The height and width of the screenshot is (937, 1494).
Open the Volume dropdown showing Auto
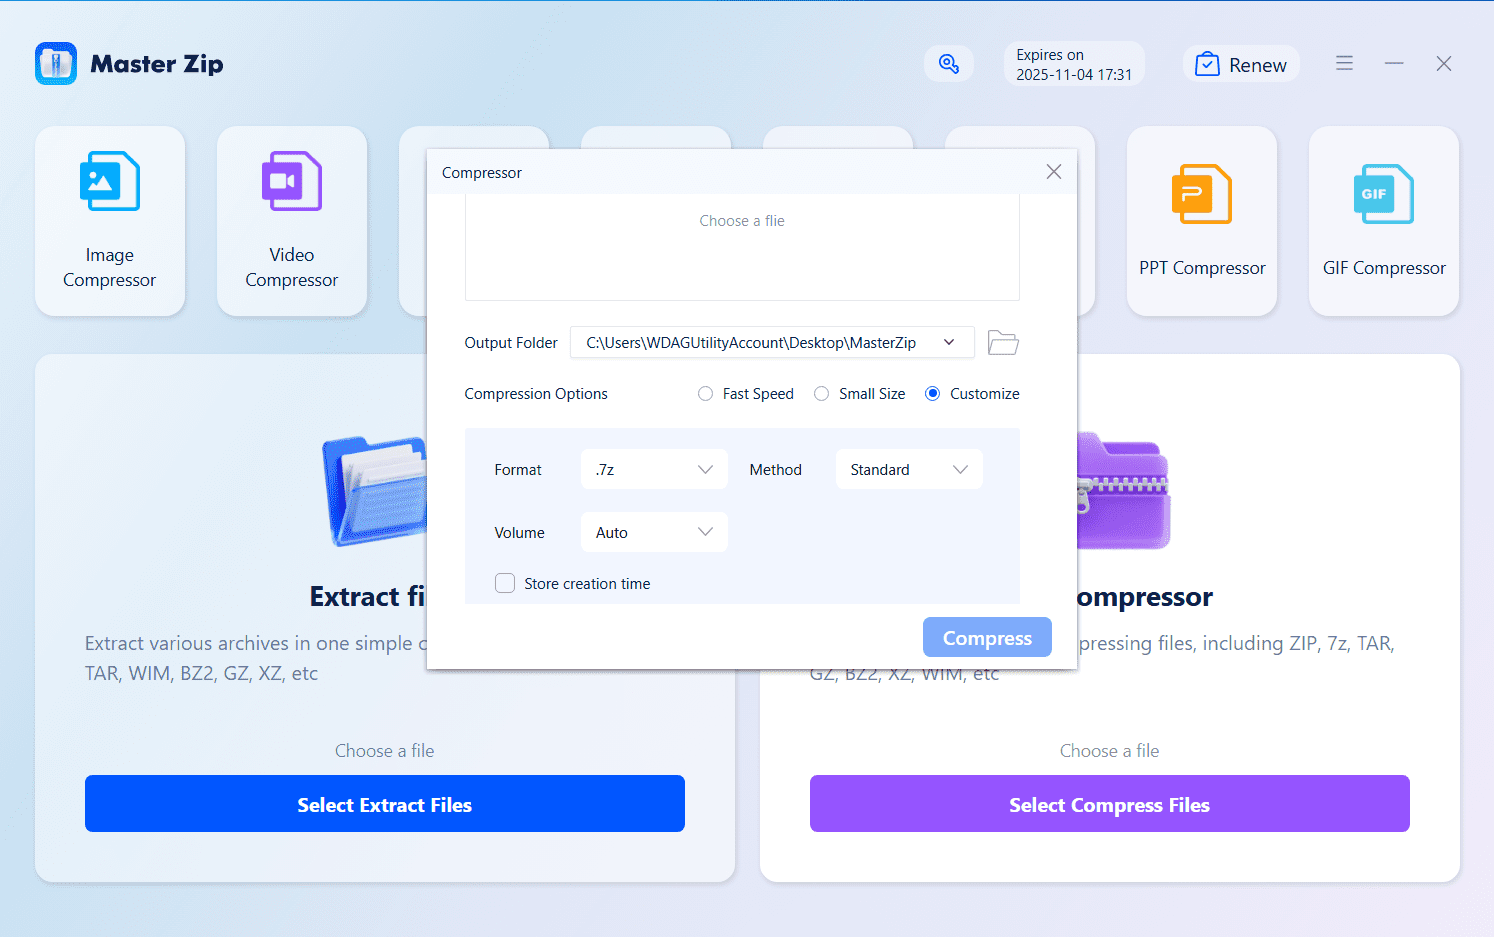pos(654,533)
